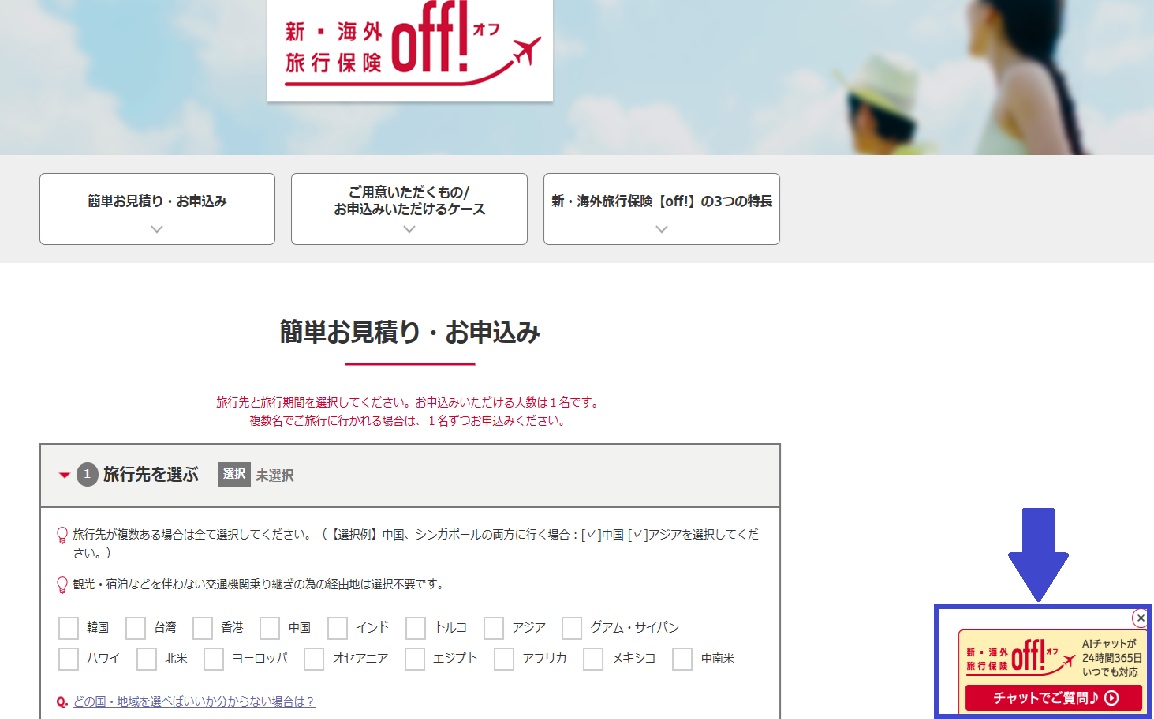1154x719 pixels.
Task: Click the 選択 badge in section header
Action: pos(234,475)
